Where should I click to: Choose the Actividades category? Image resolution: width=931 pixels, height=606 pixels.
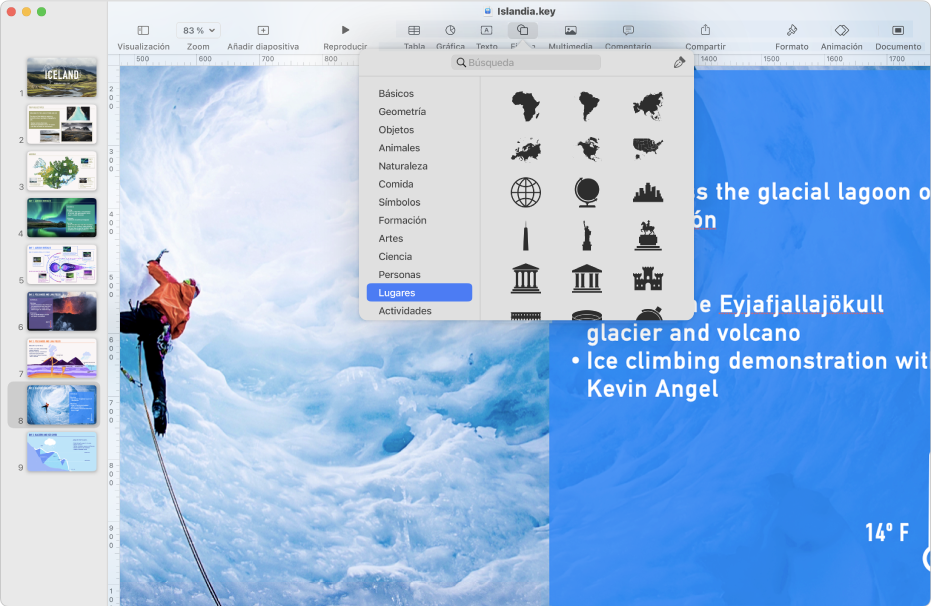point(405,311)
